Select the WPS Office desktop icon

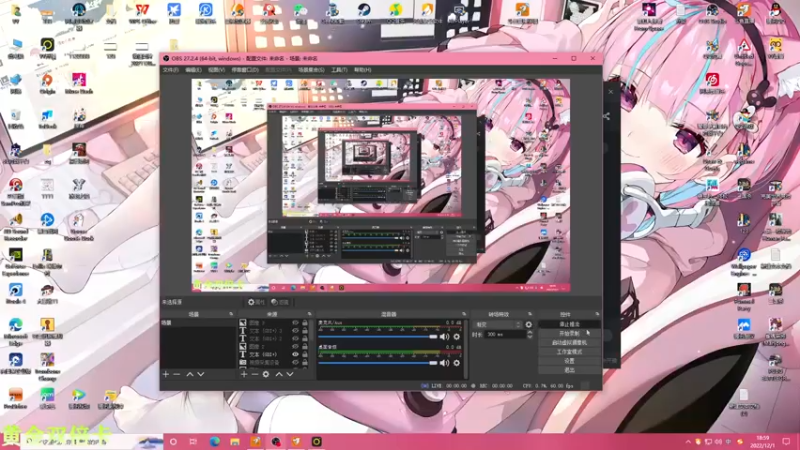pos(142,13)
